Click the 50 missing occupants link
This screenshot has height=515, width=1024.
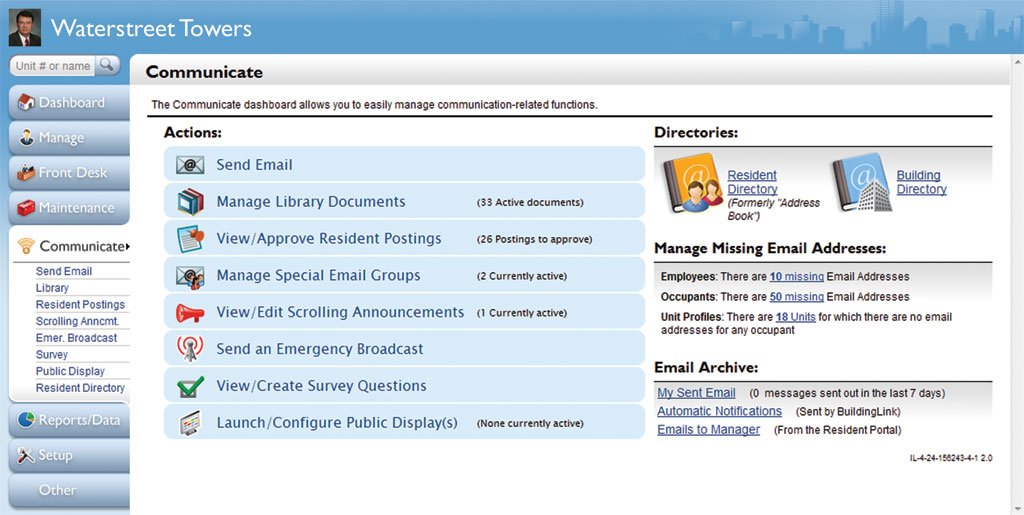click(796, 297)
